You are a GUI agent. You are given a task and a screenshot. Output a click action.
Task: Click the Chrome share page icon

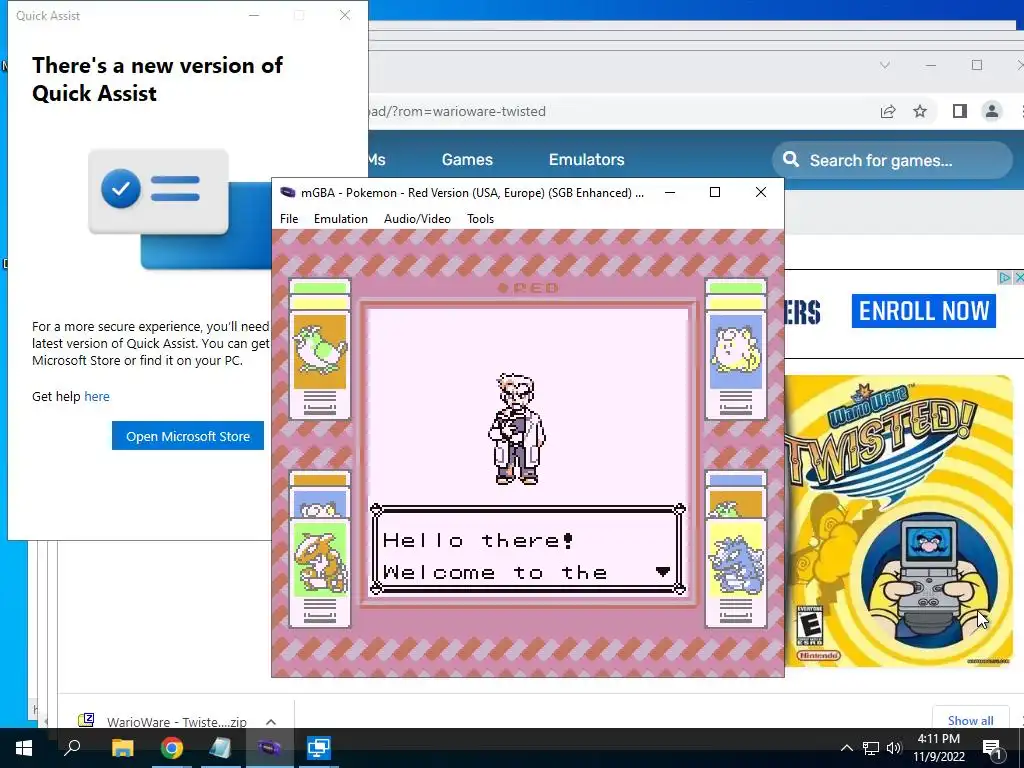888,112
